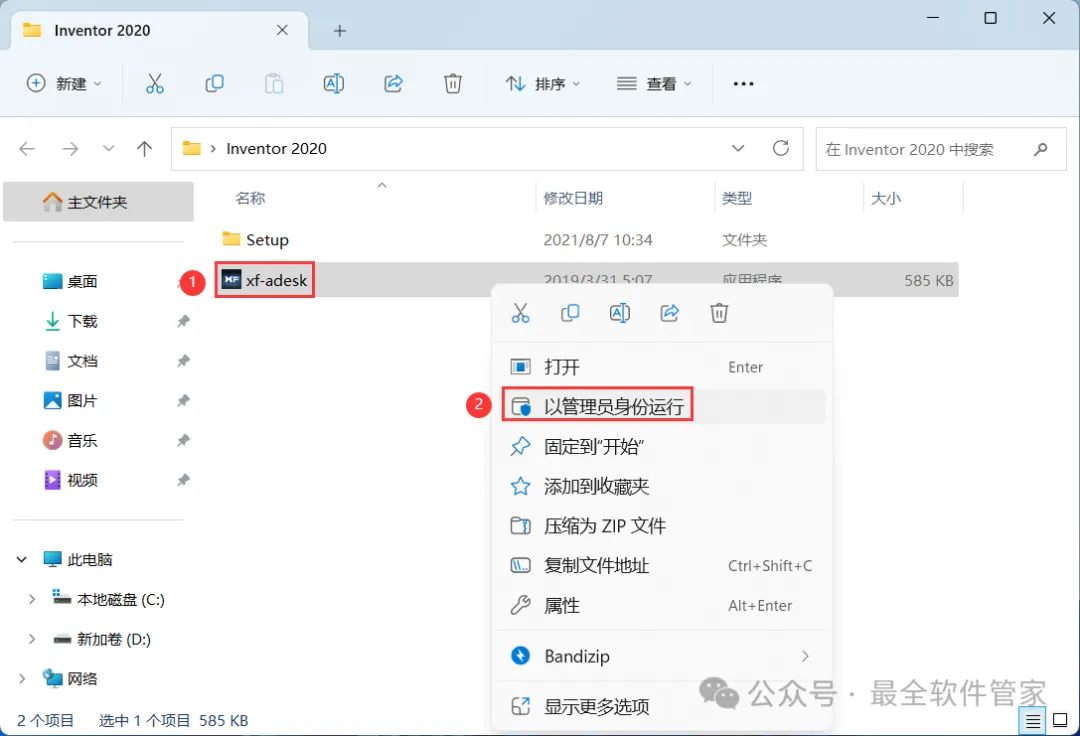Choose 压缩为 ZIP 文件
This screenshot has width=1080, height=736.
663,526
